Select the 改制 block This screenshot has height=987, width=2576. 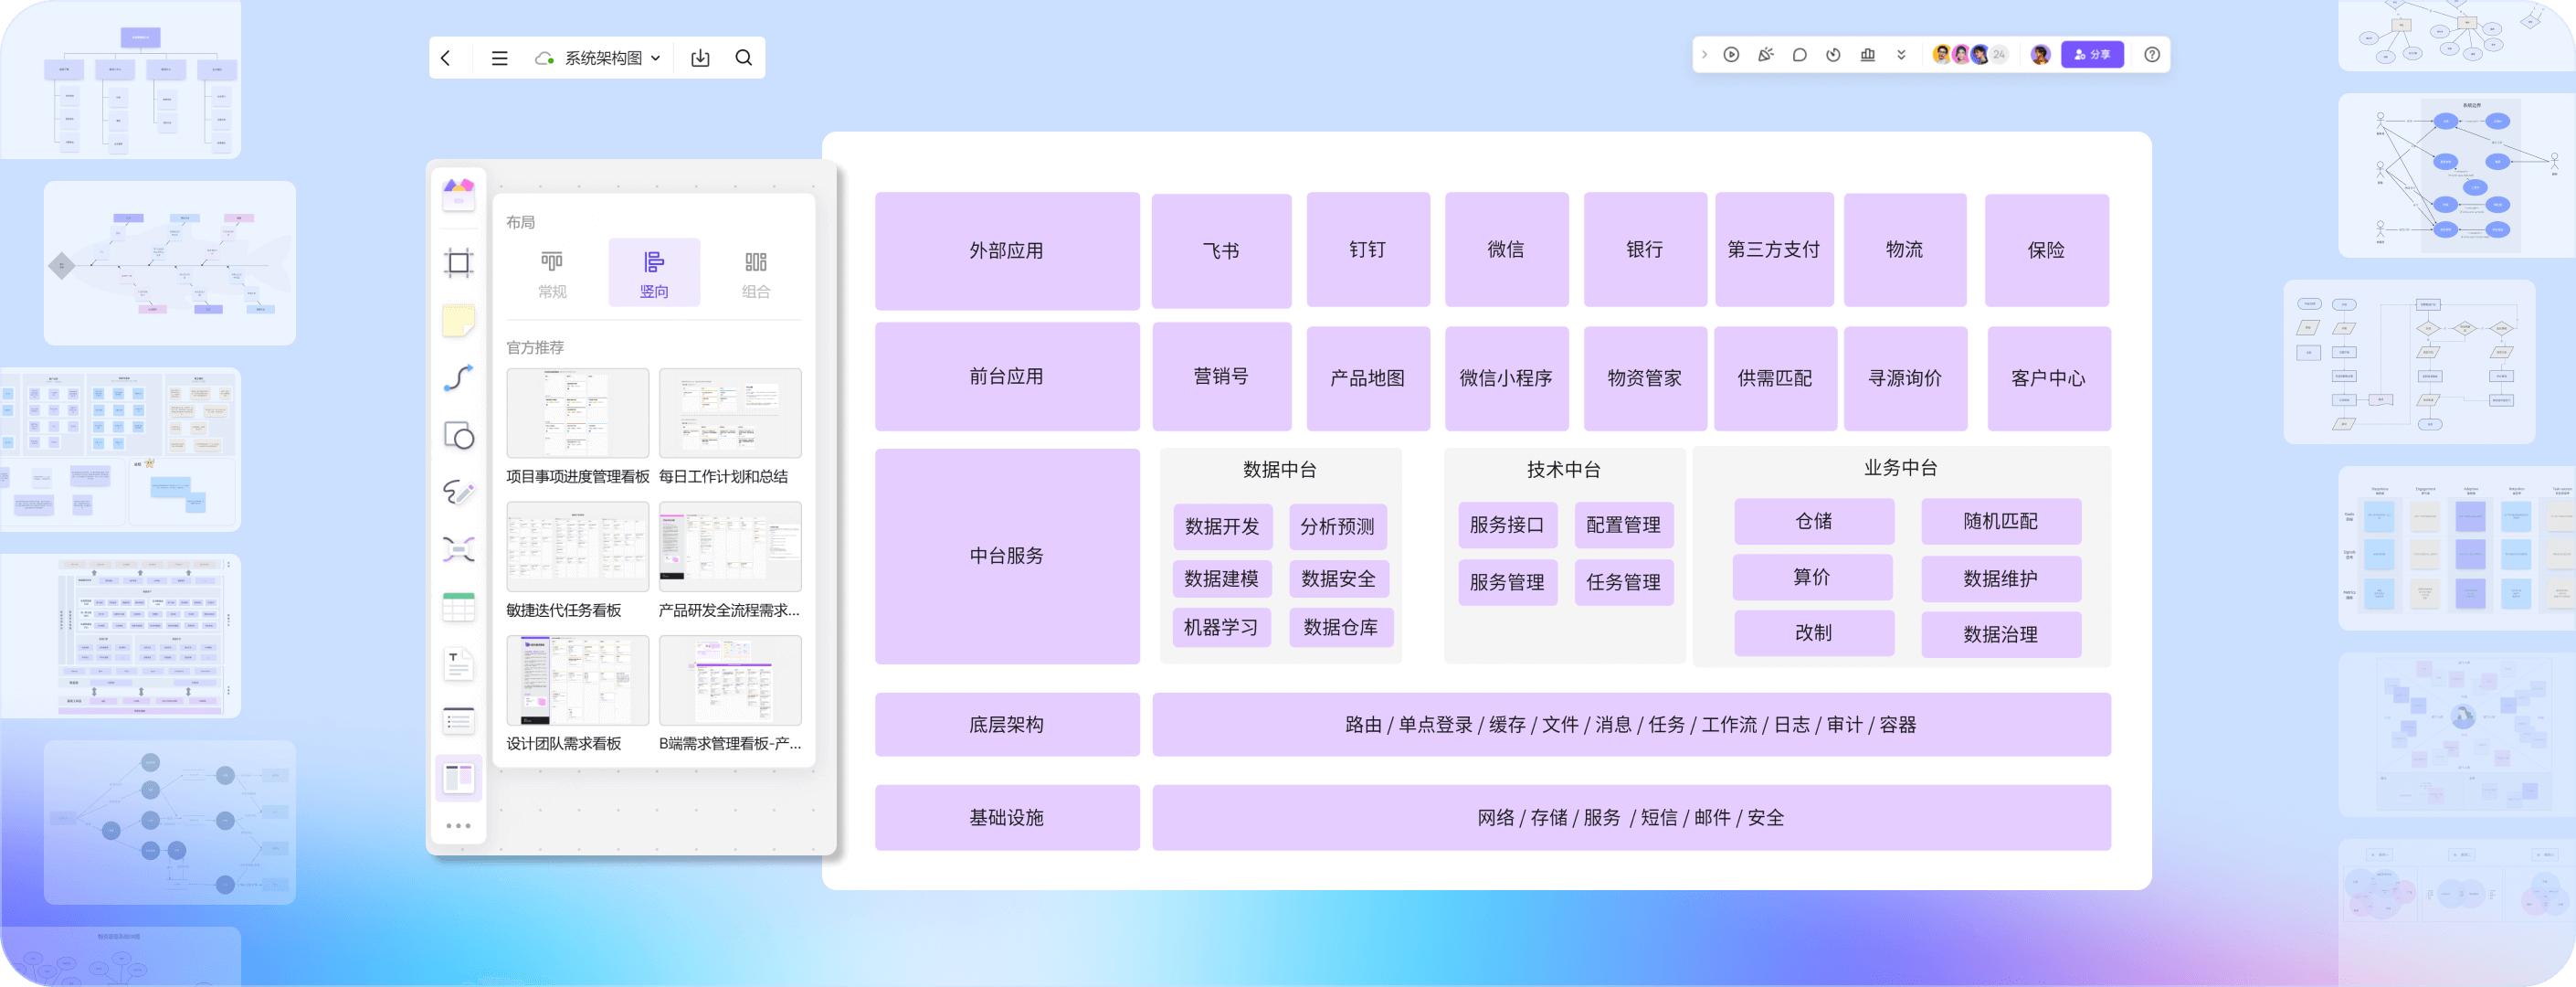[x=1814, y=633]
